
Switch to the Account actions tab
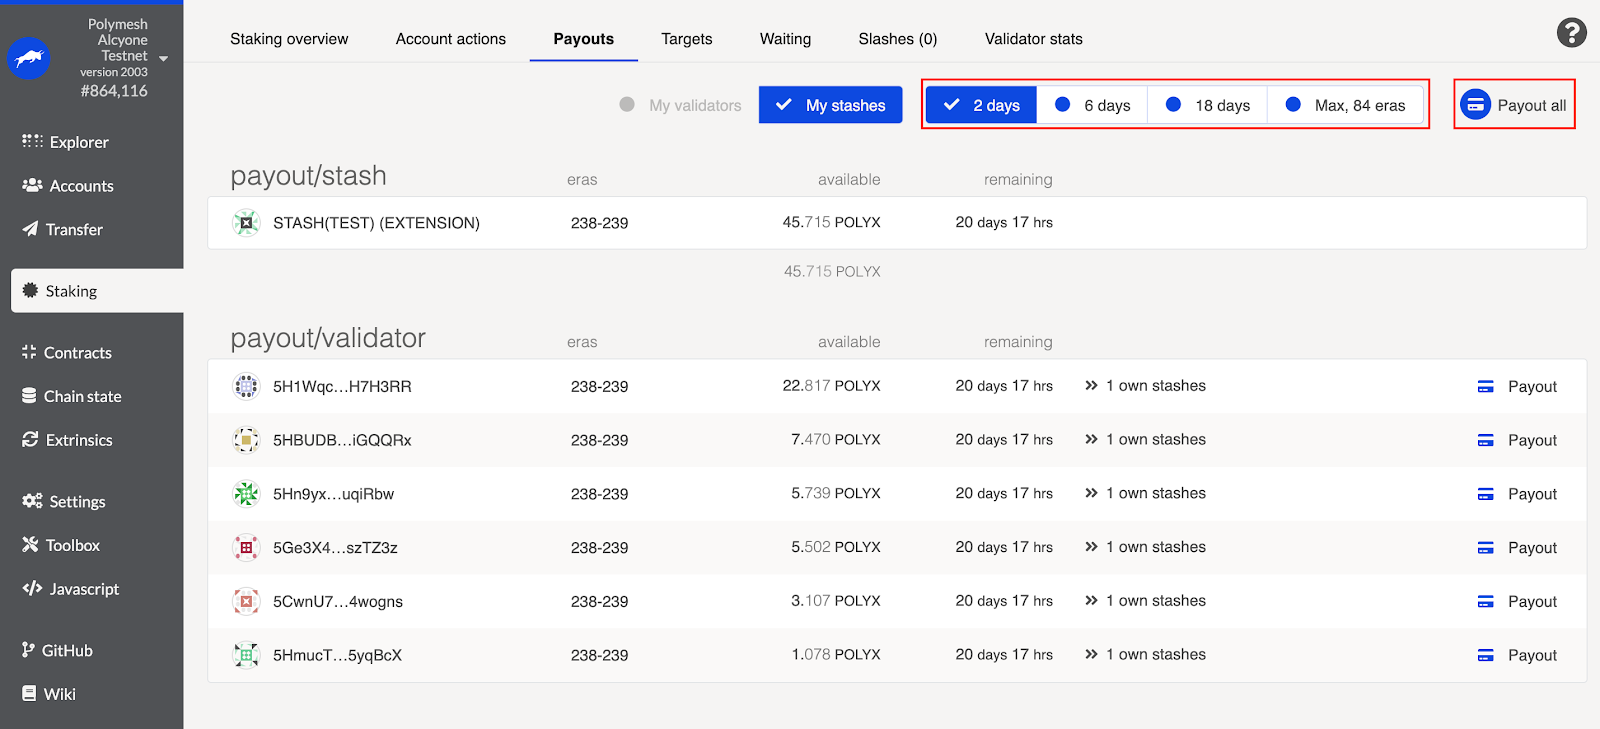tap(451, 39)
